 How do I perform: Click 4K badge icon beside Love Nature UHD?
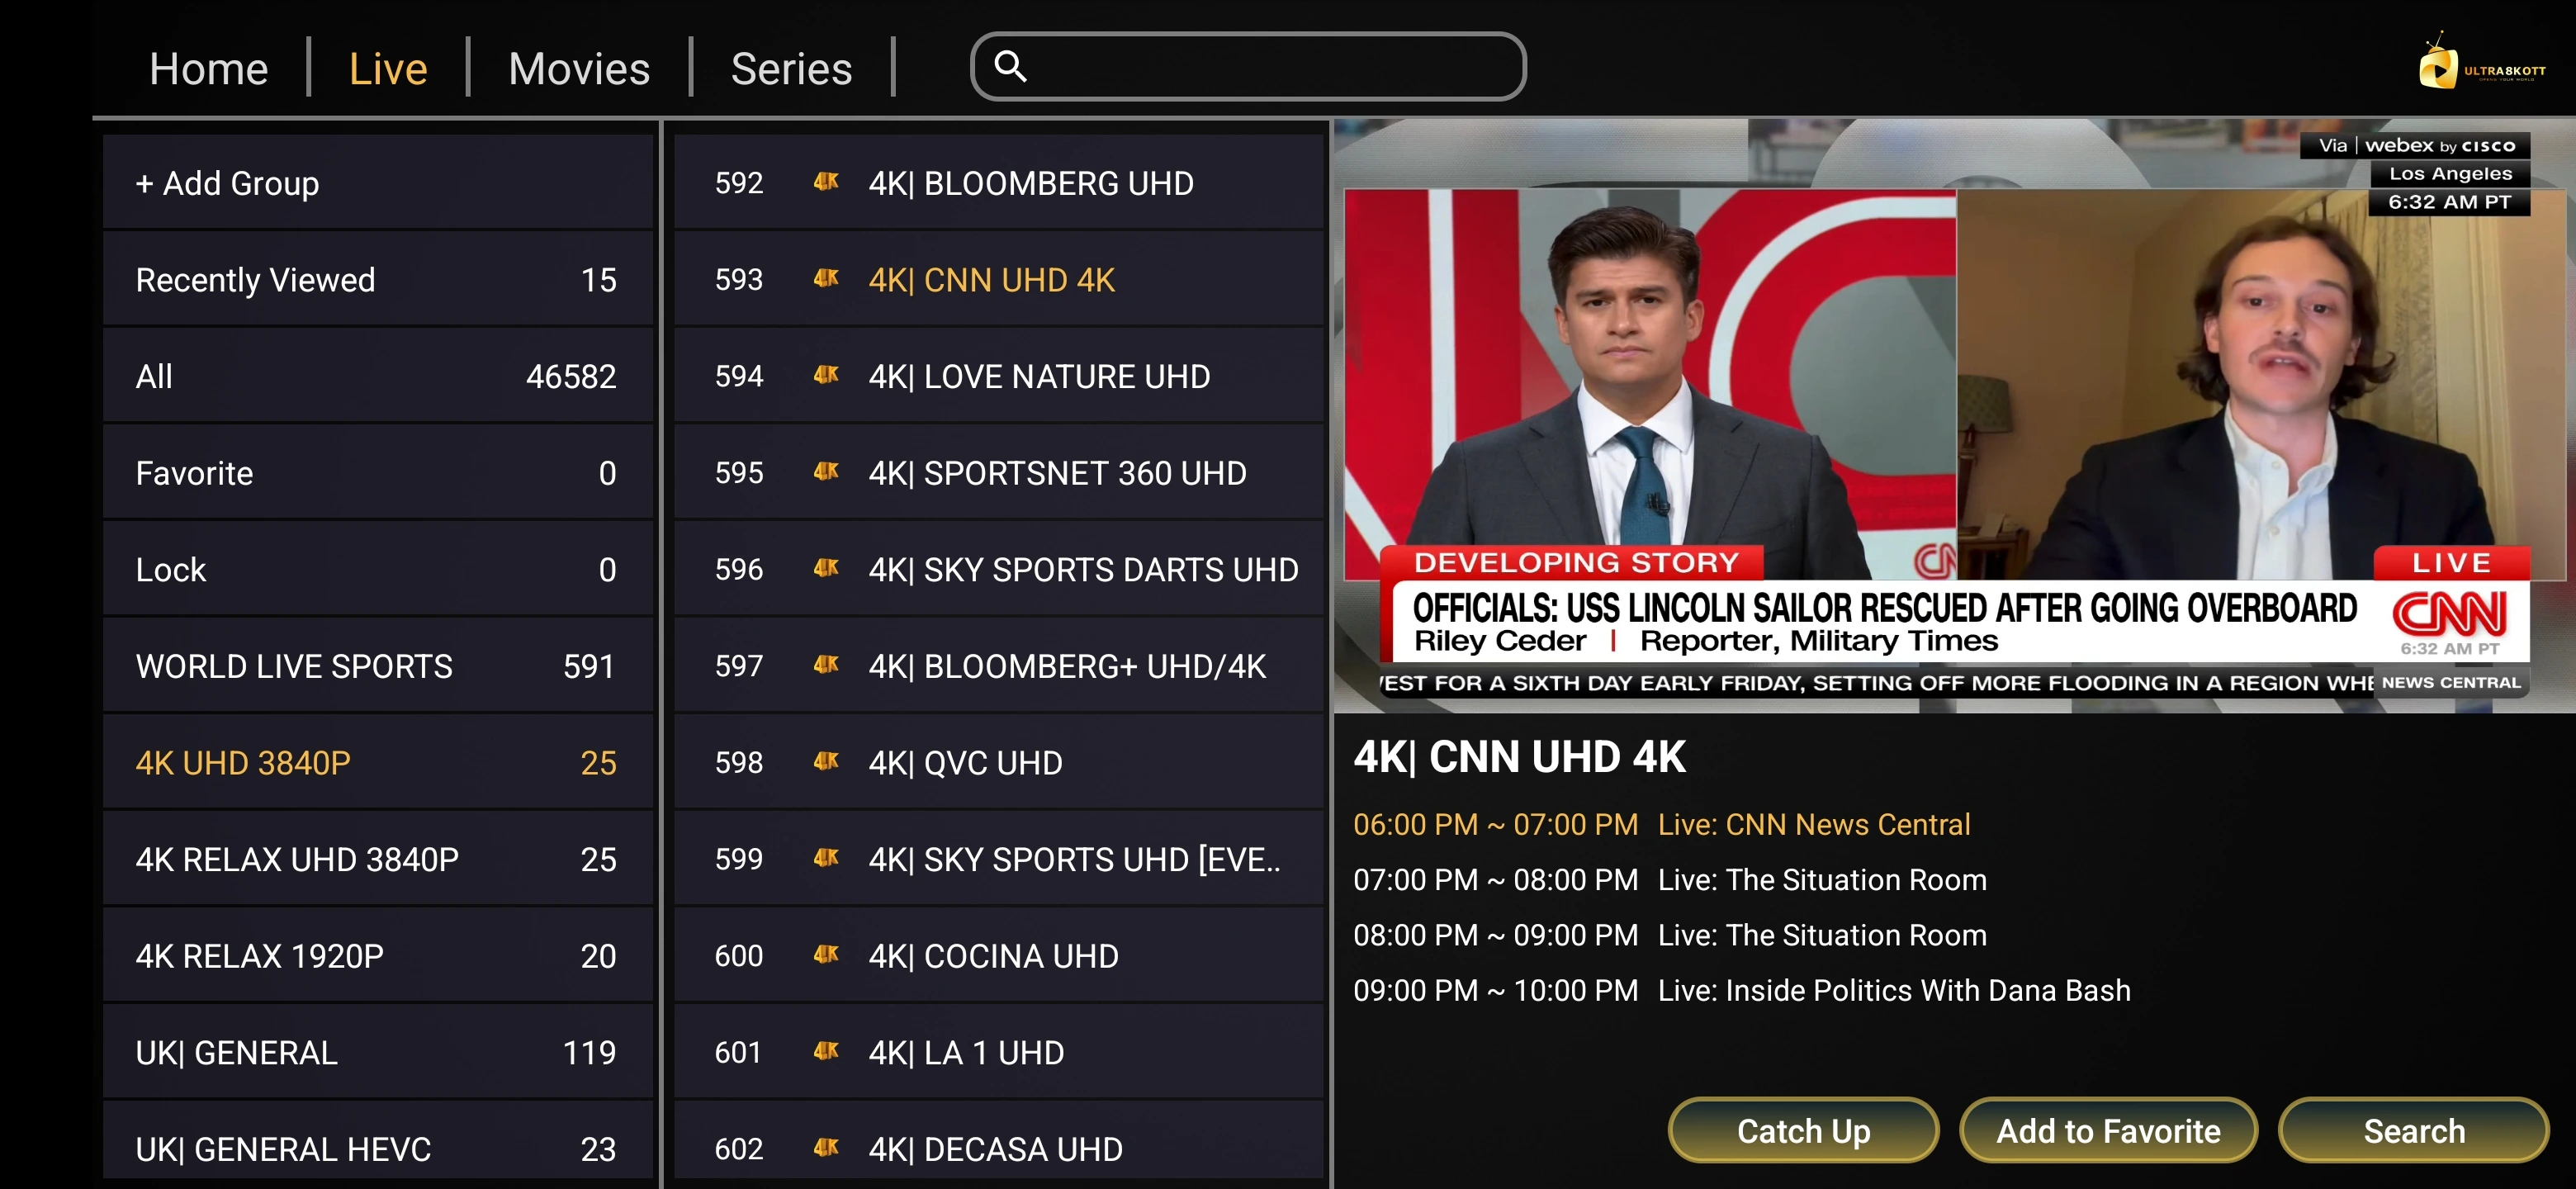coord(826,375)
